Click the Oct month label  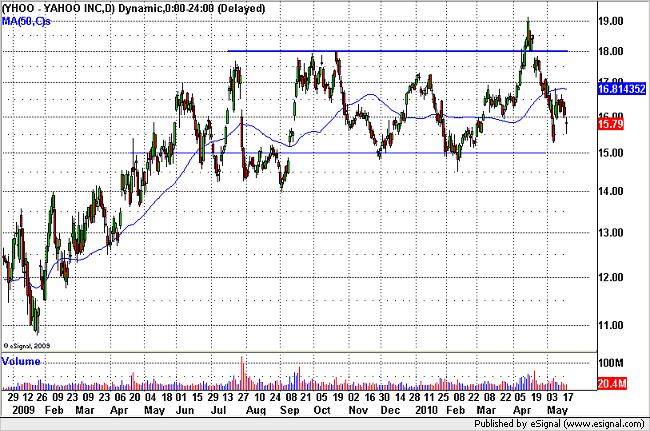pyautogui.click(x=322, y=410)
